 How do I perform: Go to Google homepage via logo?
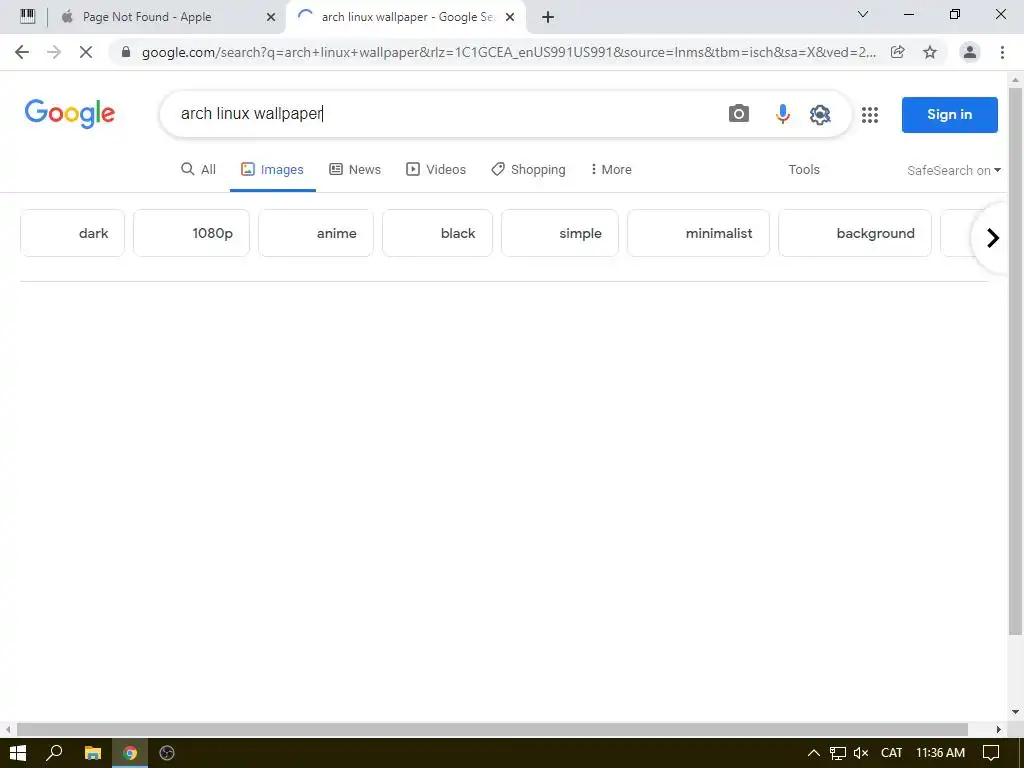(70, 114)
